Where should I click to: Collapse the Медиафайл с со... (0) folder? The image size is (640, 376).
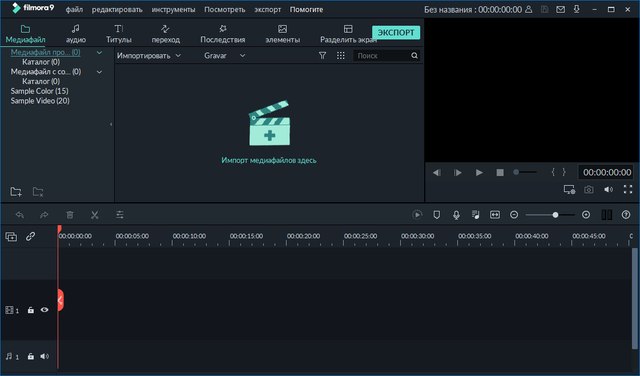99,72
